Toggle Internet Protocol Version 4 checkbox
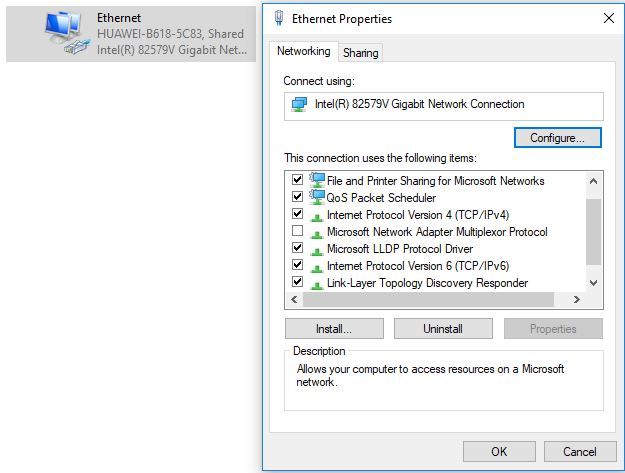Image resolution: width=625 pixels, height=473 pixels. click(x=297, y=214)
